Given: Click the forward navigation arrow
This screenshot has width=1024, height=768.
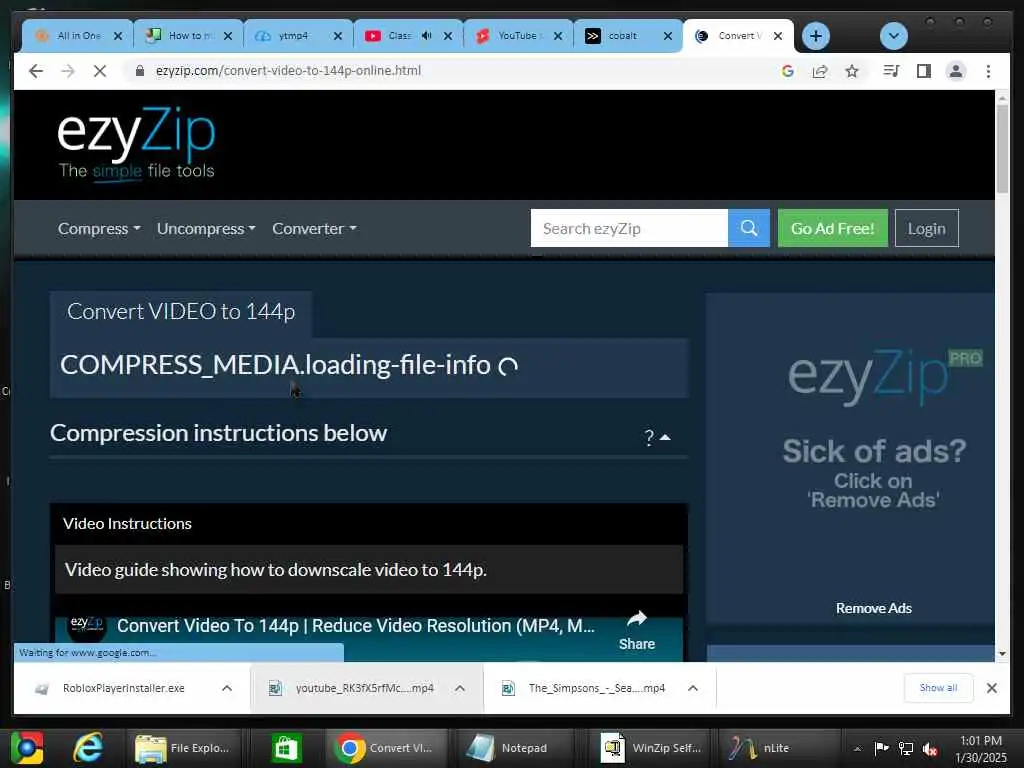Looking at the screenshot, I should coord(68,71).
